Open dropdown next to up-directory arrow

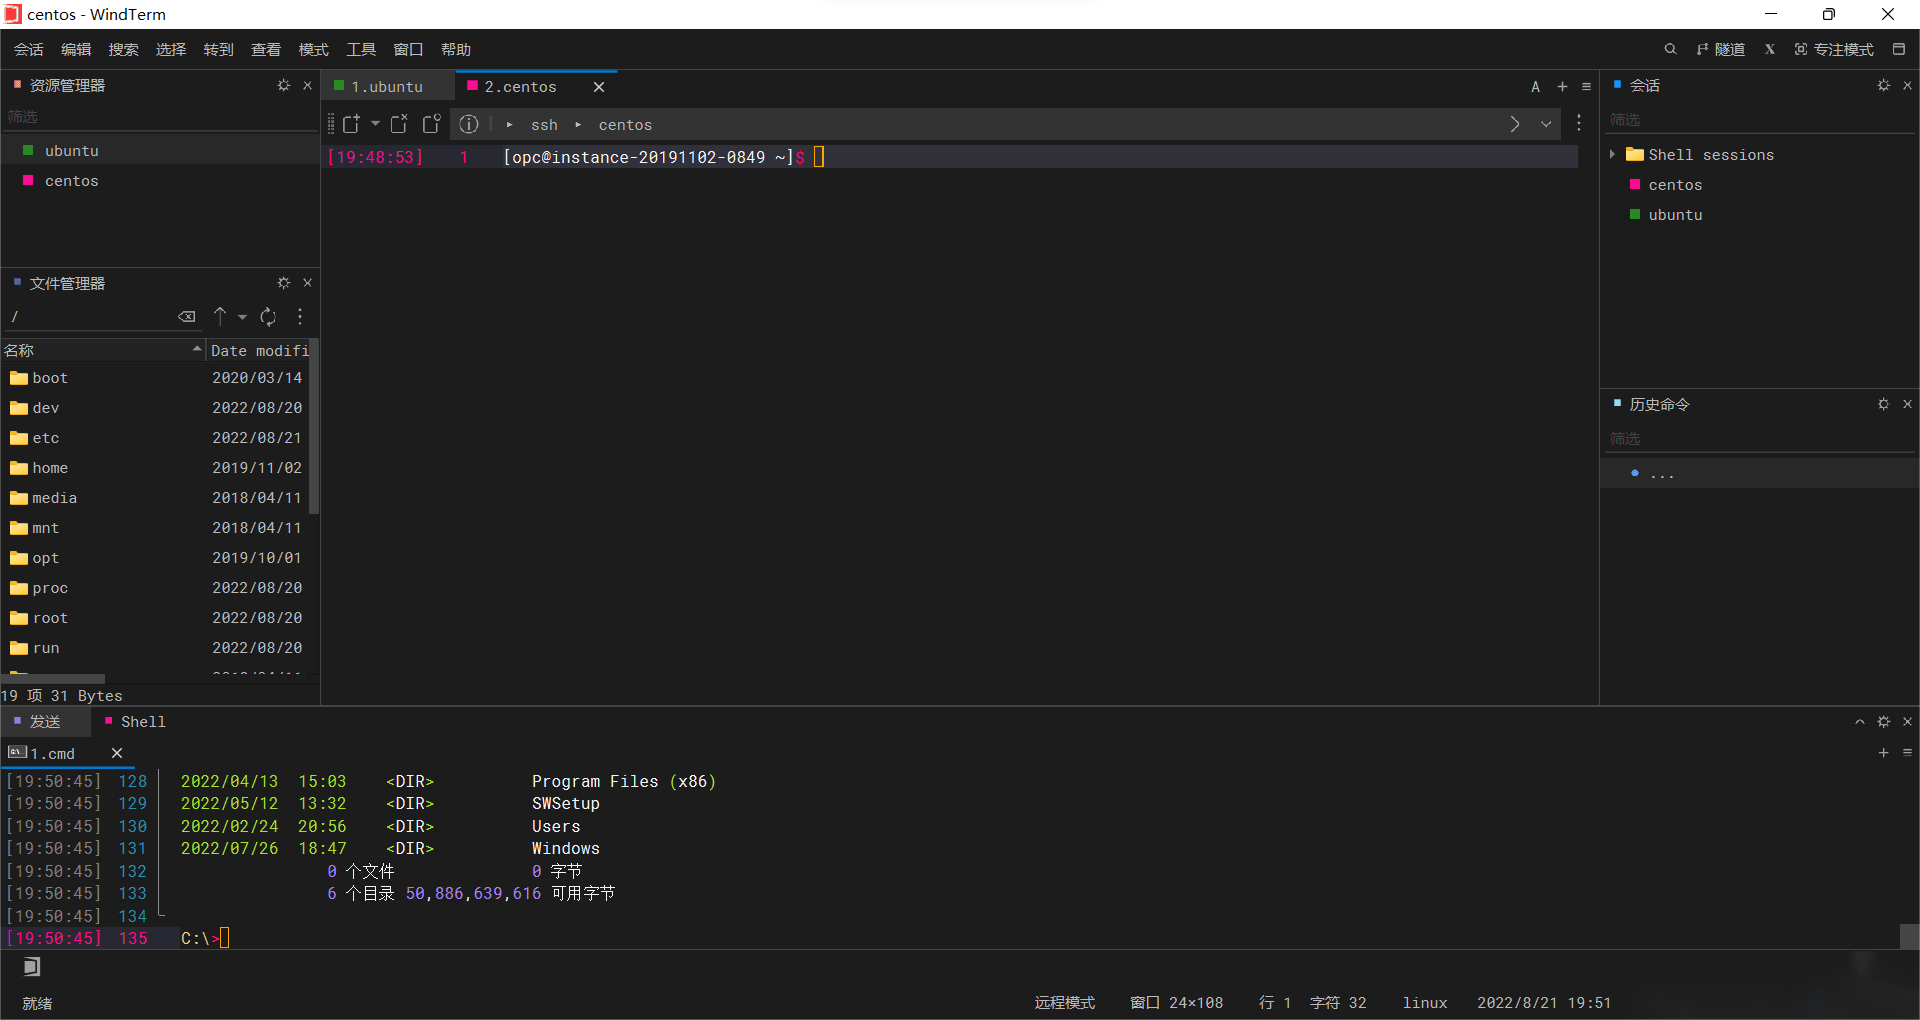coord(242,317)
